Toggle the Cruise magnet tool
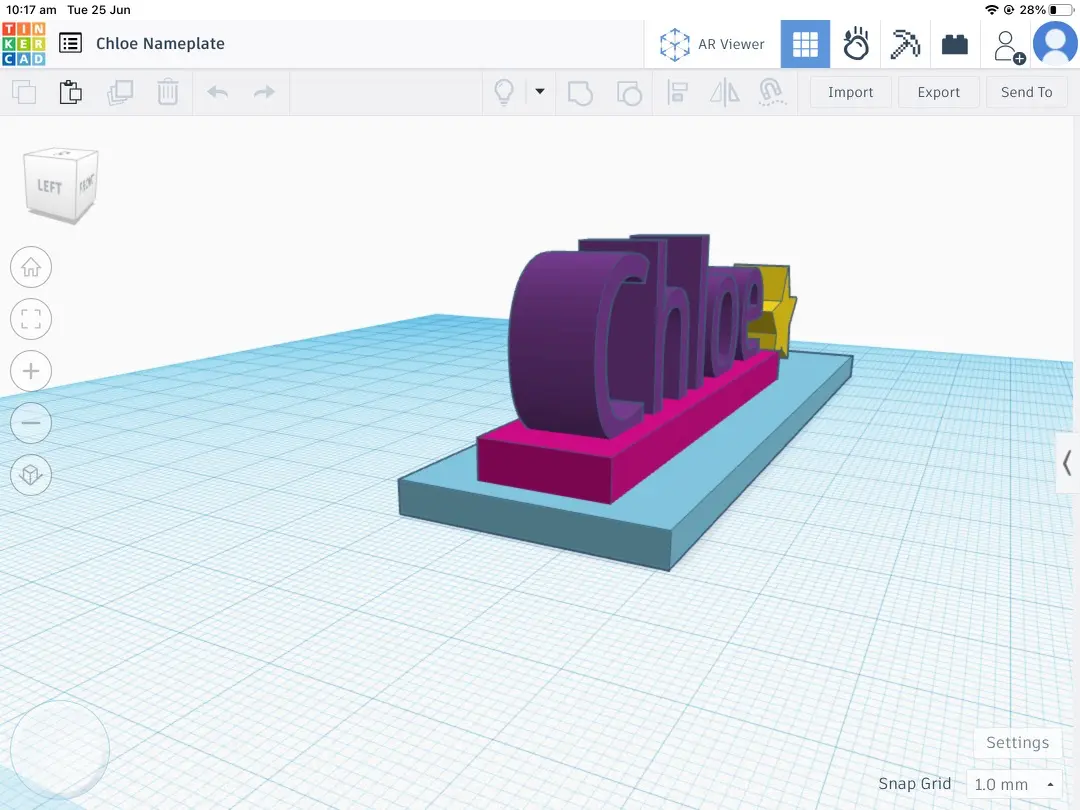 point(771,92)
